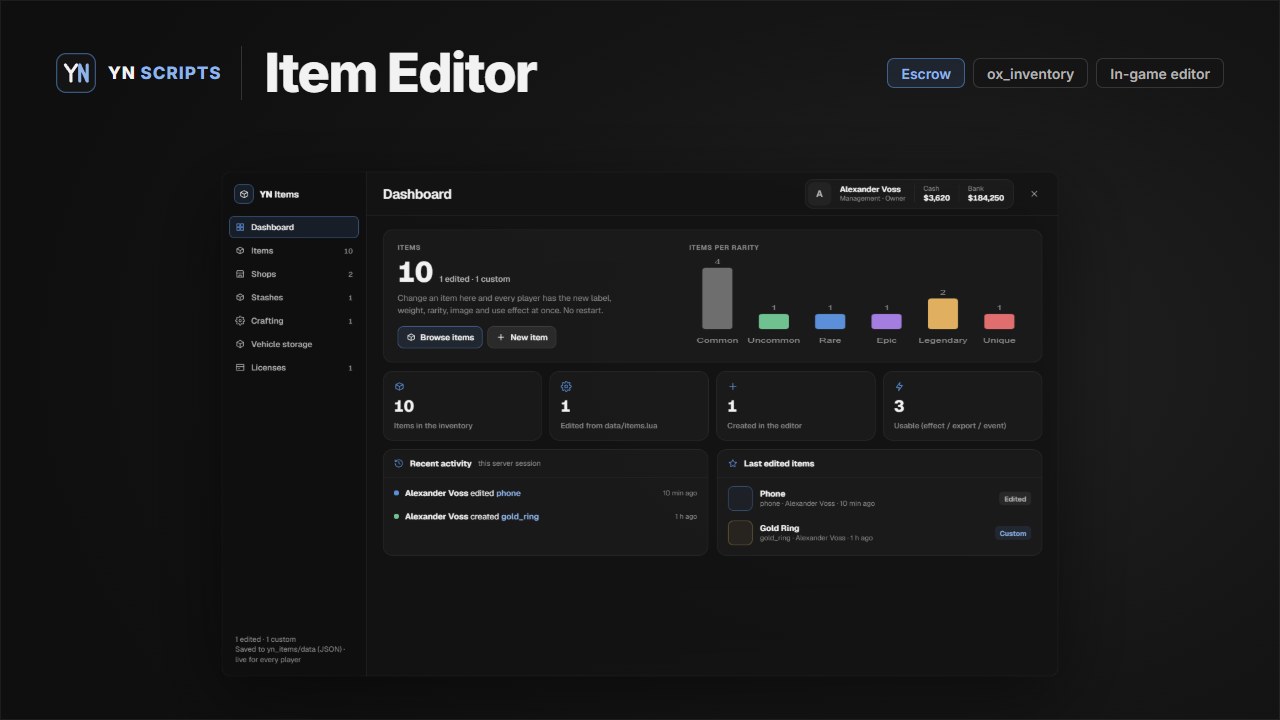Open the Vehicle storage section

pos(294,344)
